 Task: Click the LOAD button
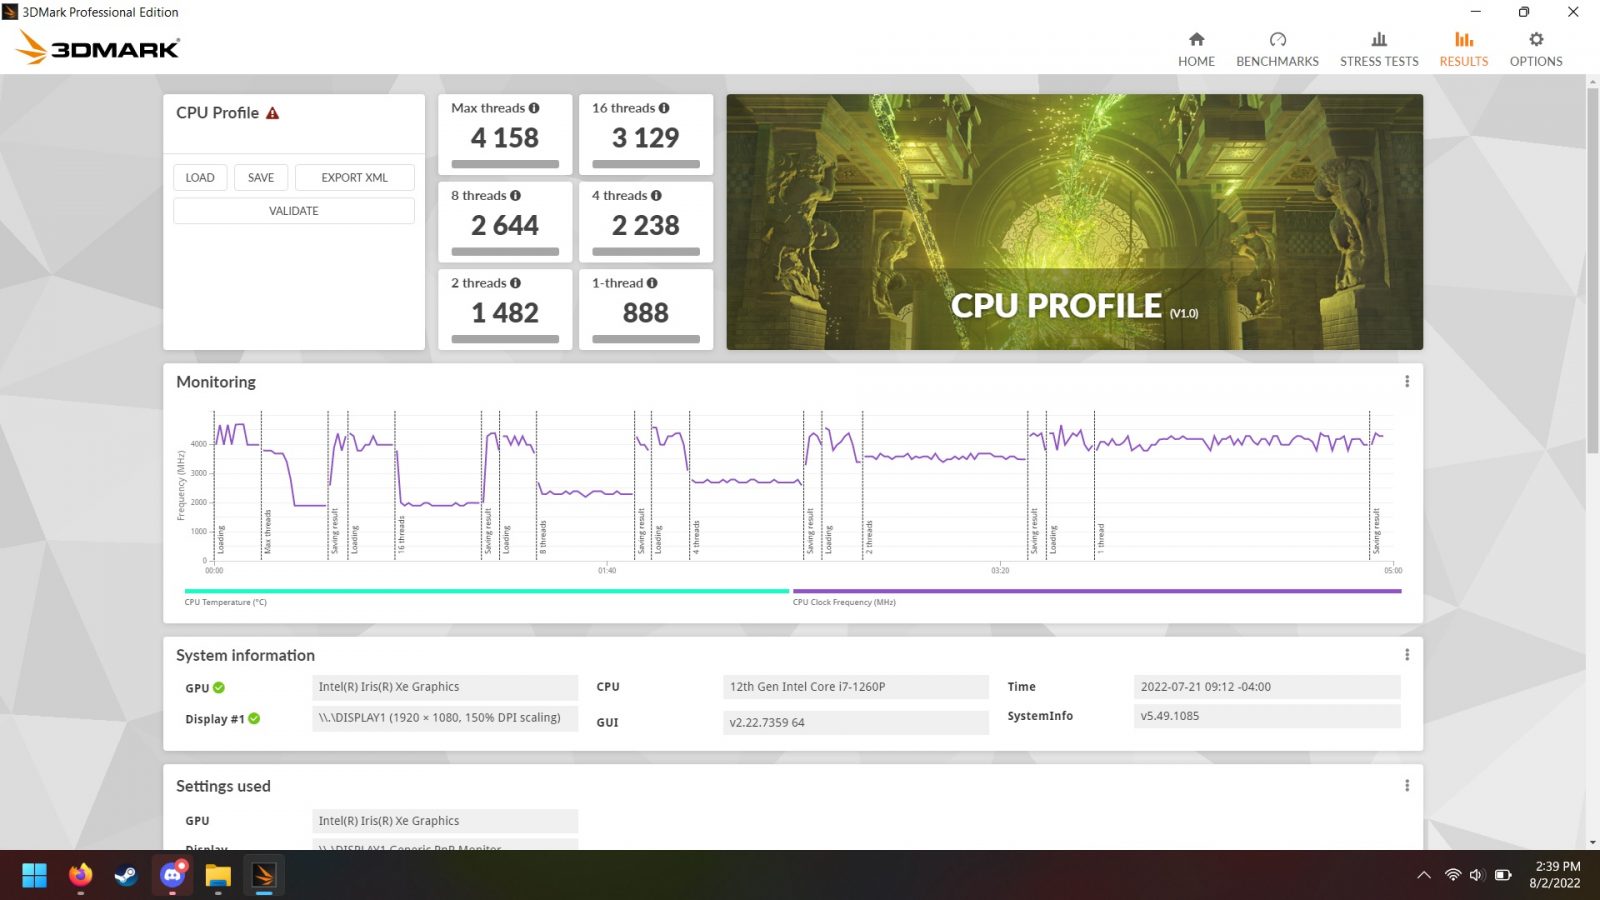(x=200, y=177)
